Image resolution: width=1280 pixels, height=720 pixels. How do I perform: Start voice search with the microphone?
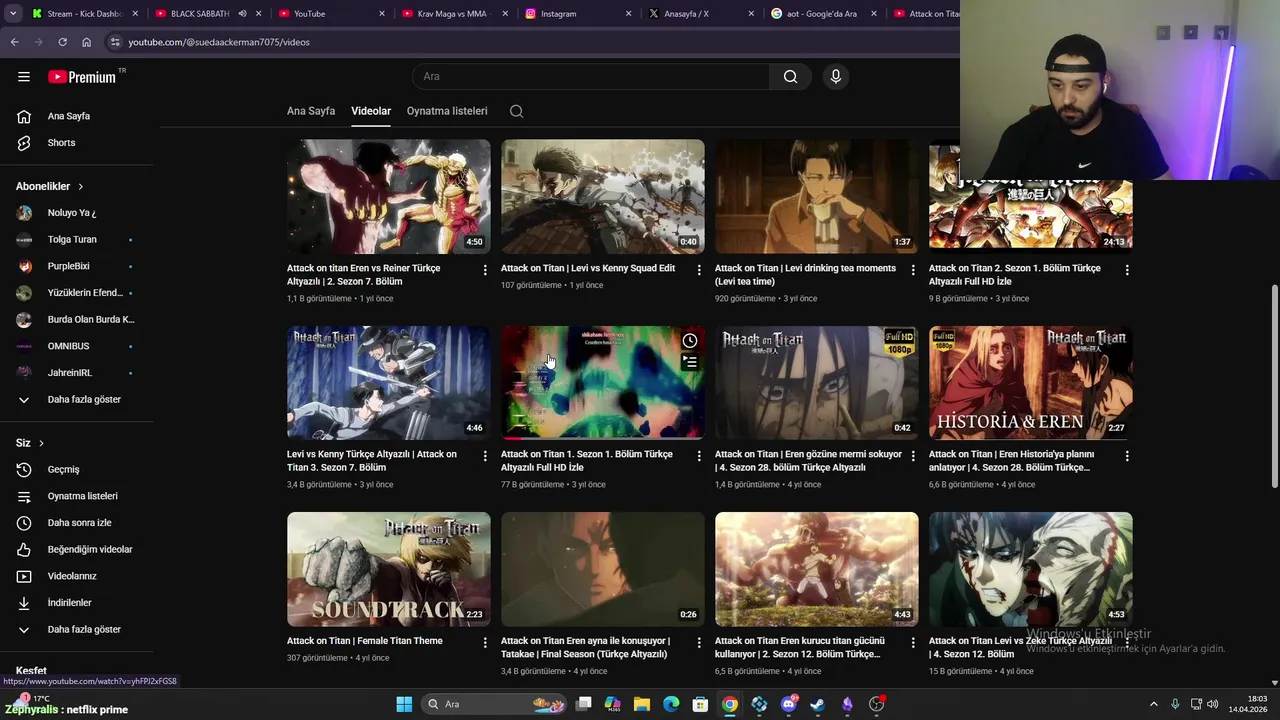click(x=836, y=76)
